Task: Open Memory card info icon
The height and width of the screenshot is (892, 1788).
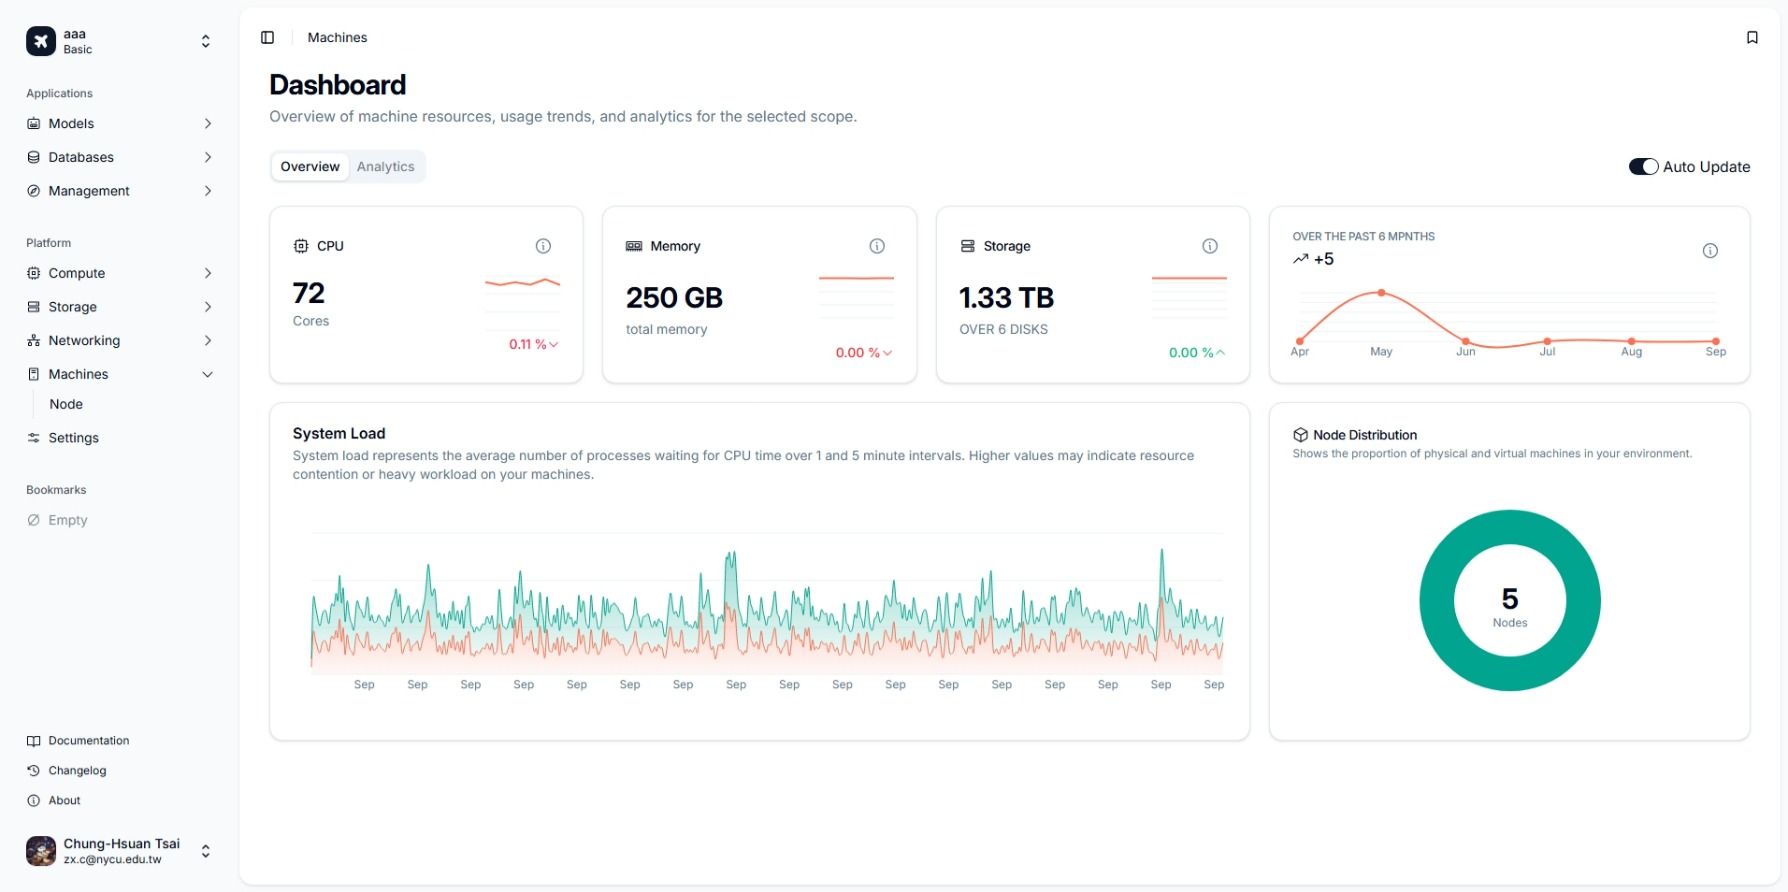Action: pyautogui.click(x=877, y=246)
